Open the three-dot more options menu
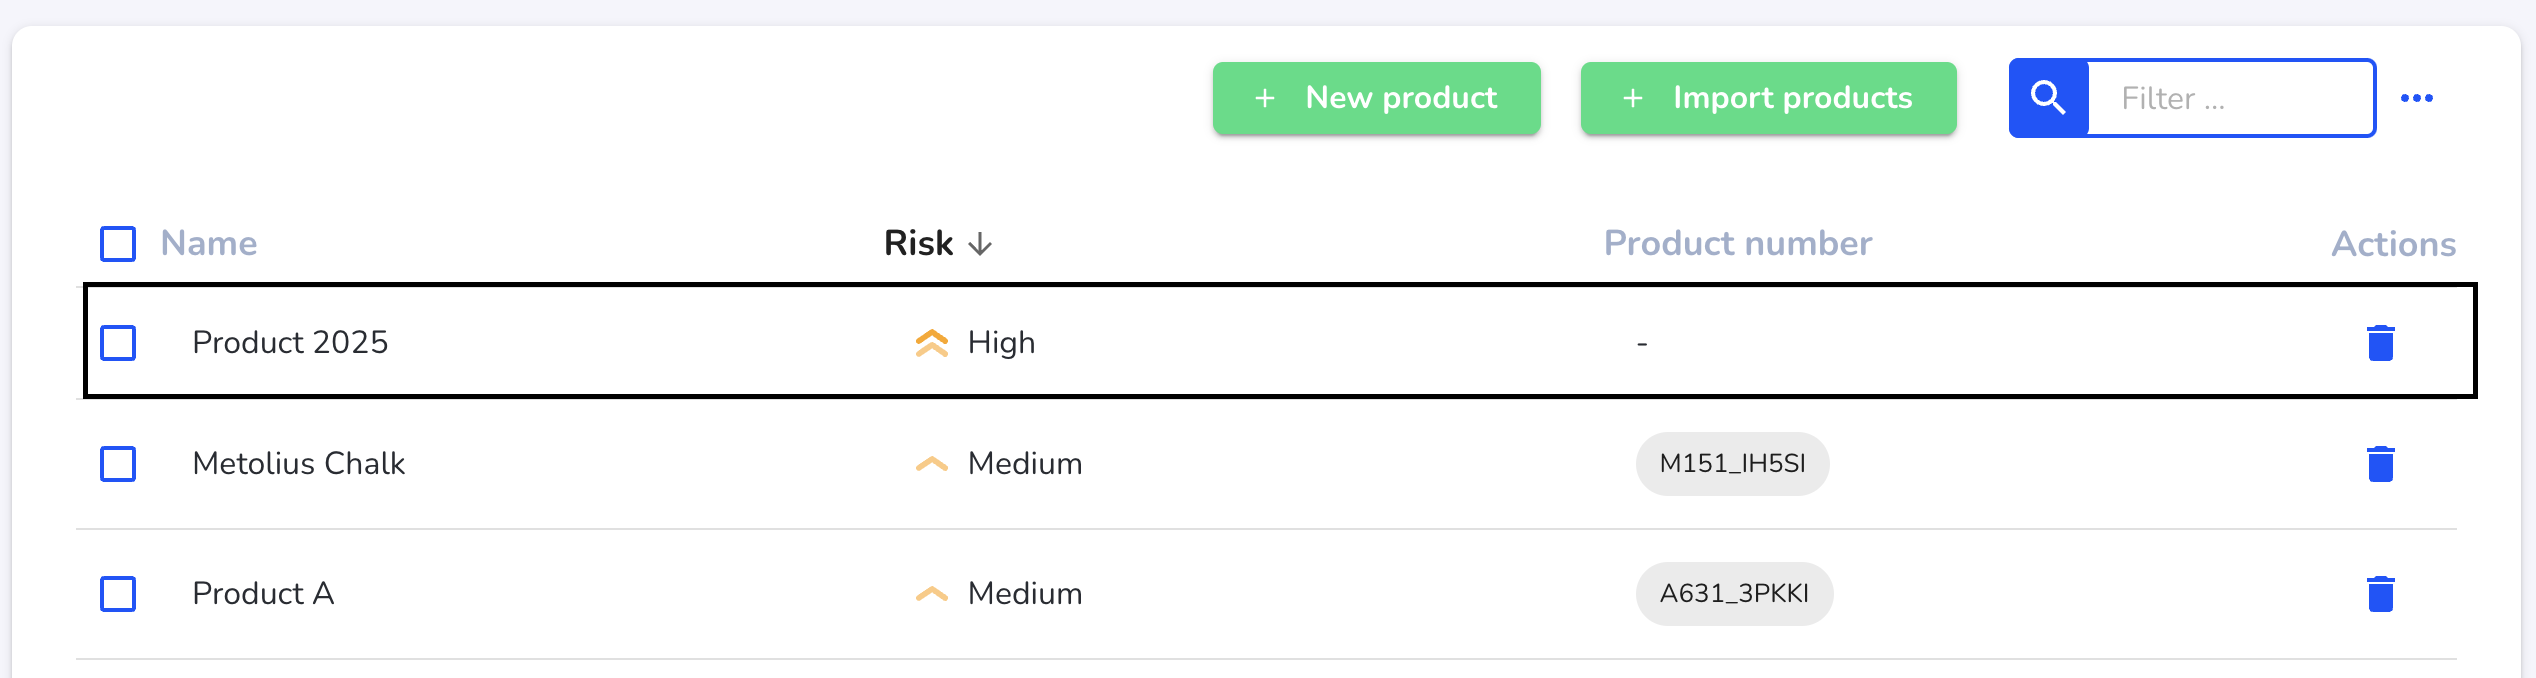The height and width of the screenshot is (678, 2536). point(2416,98)
